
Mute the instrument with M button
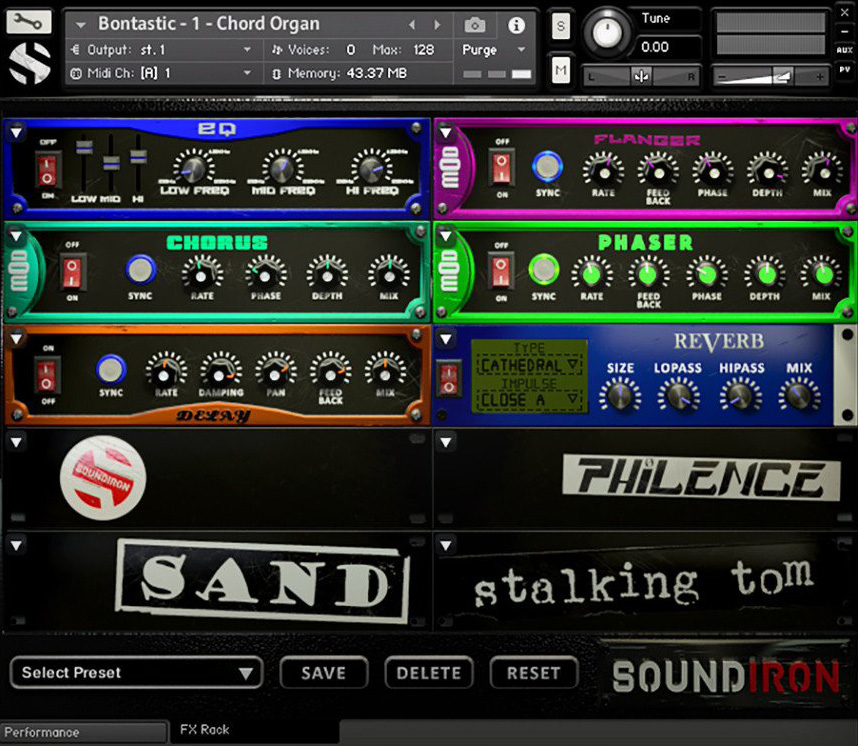560,70
